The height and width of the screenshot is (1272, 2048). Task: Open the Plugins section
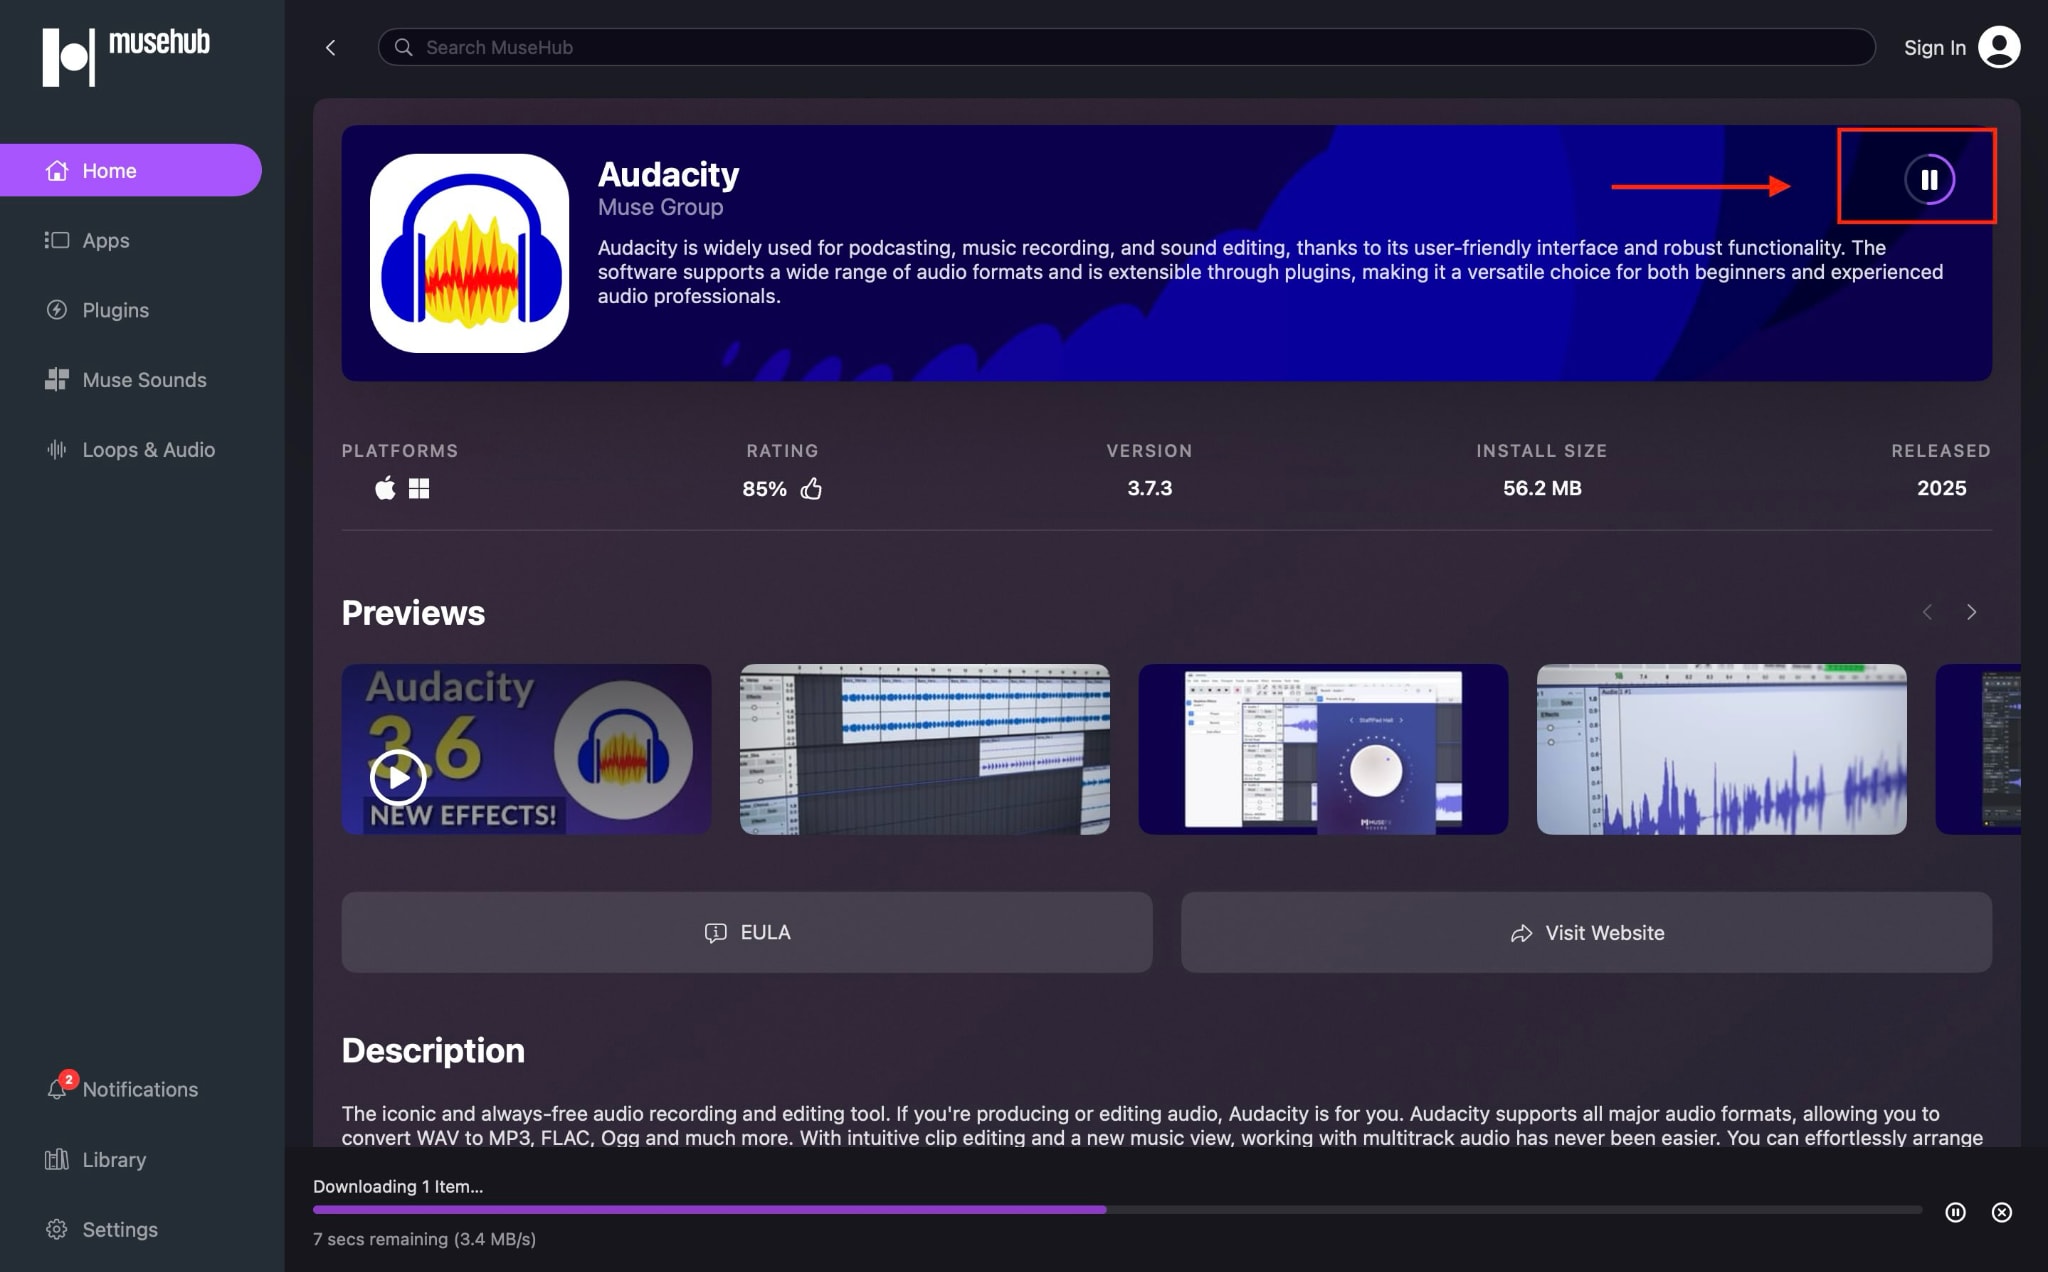(97, 310)
